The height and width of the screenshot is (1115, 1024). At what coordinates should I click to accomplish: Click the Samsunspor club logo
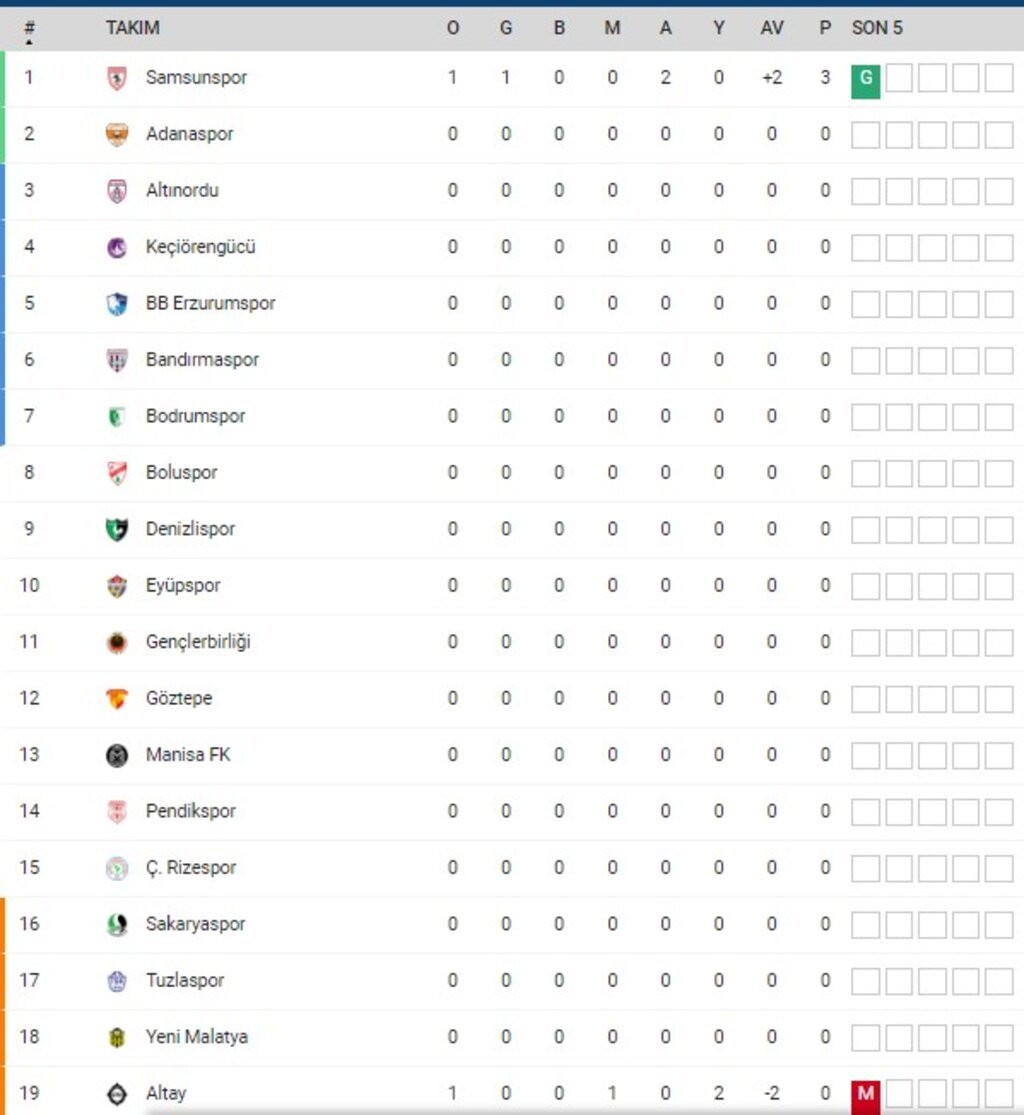(117, 78)
